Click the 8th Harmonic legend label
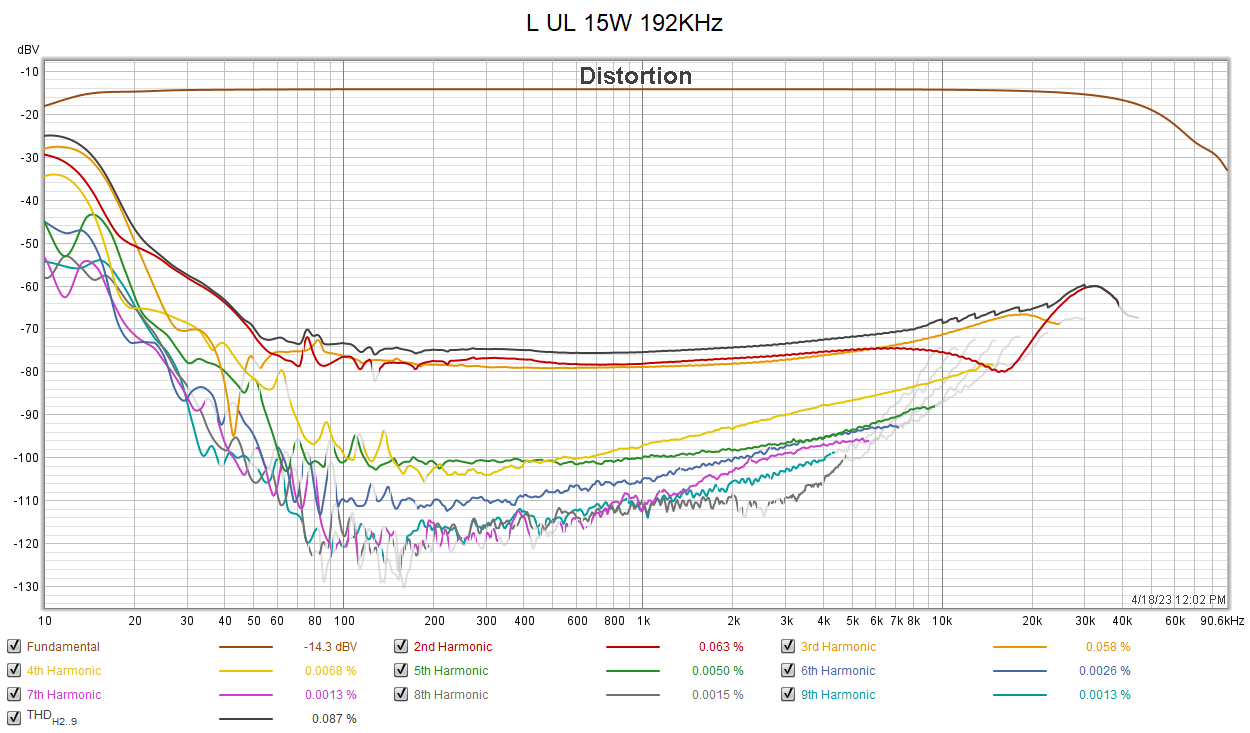Viewport: 1250px width, 733px height. point(451,695)
